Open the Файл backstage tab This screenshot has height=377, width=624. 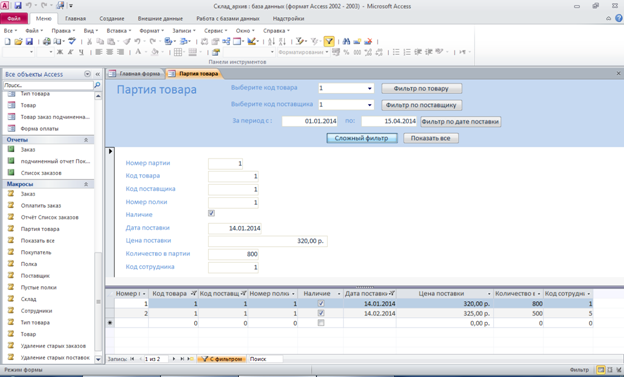click(14, 18)
